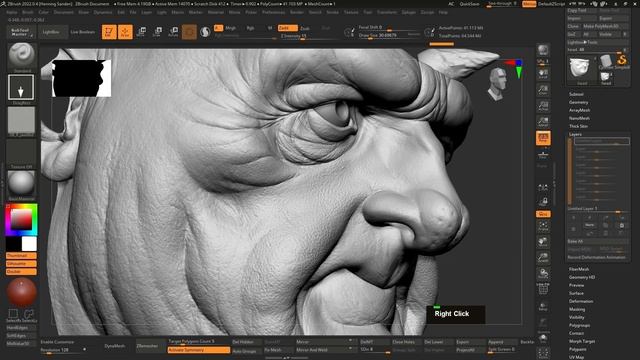Toggle the Zadd button
Screen dimensions: 640x360
(287, 28)
